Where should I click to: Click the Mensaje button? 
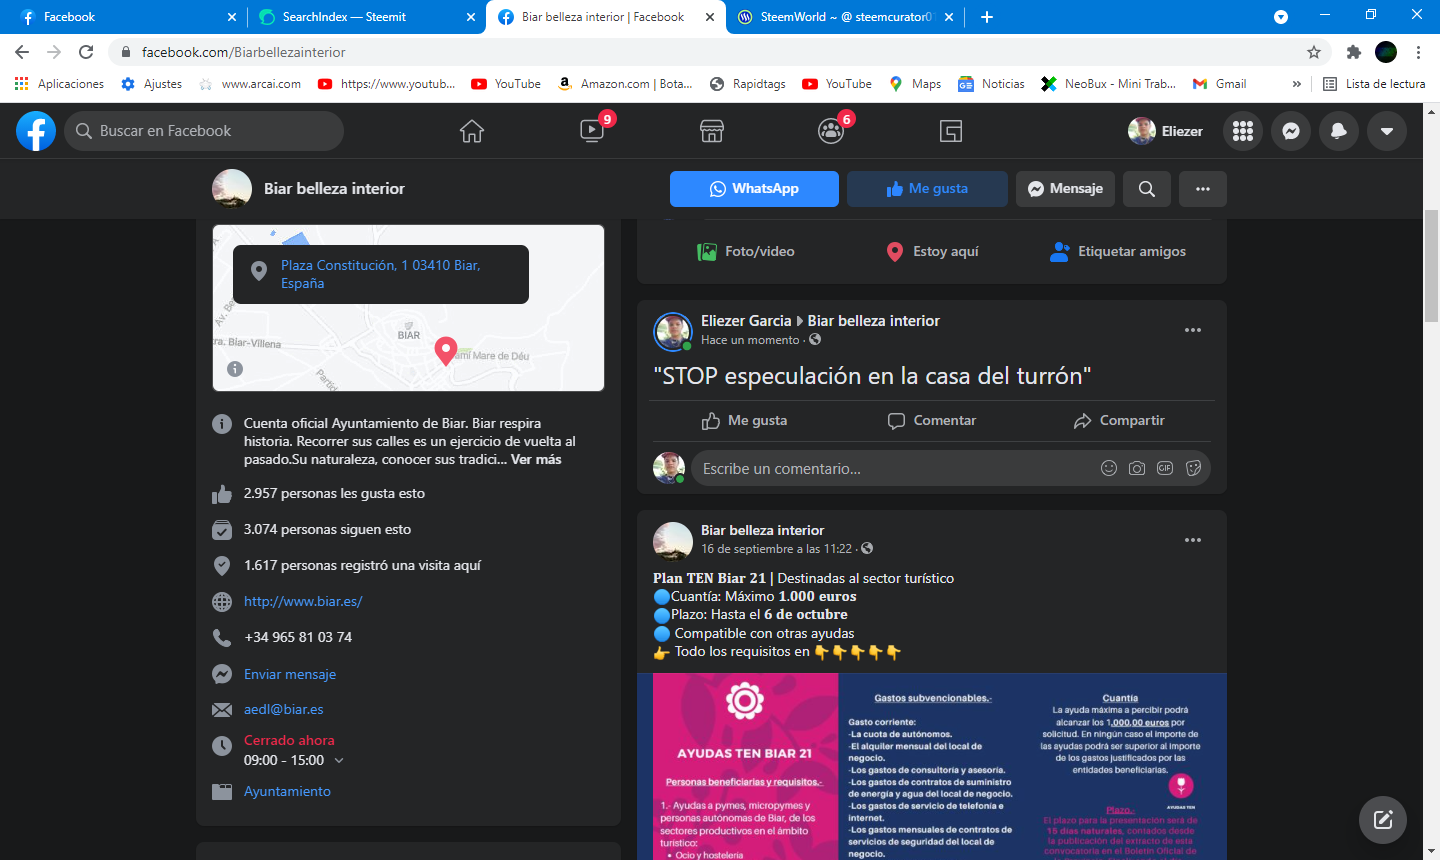pos(1065,189)
